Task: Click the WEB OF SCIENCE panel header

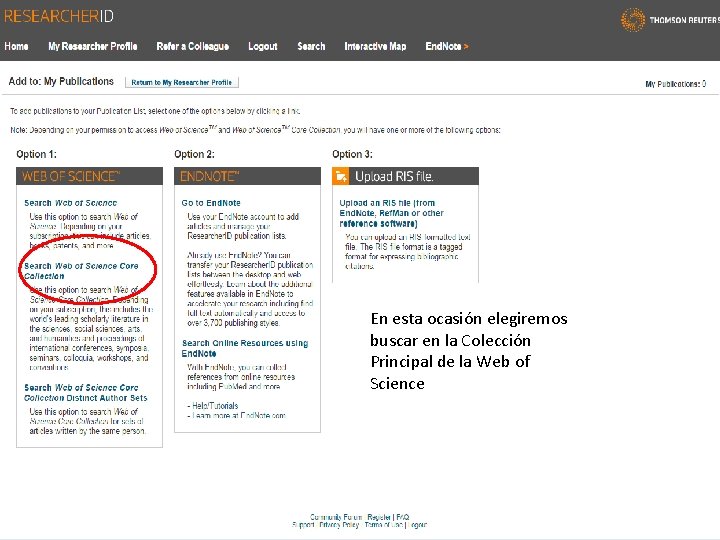Action: point(90,176)
